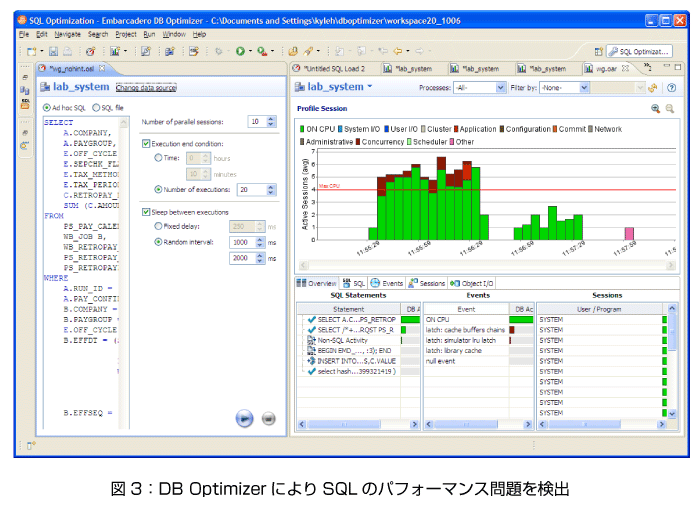The image size is (700, 507).
Task: Click Change data source link
Action: pyautogui.click(x=146, y=87)
